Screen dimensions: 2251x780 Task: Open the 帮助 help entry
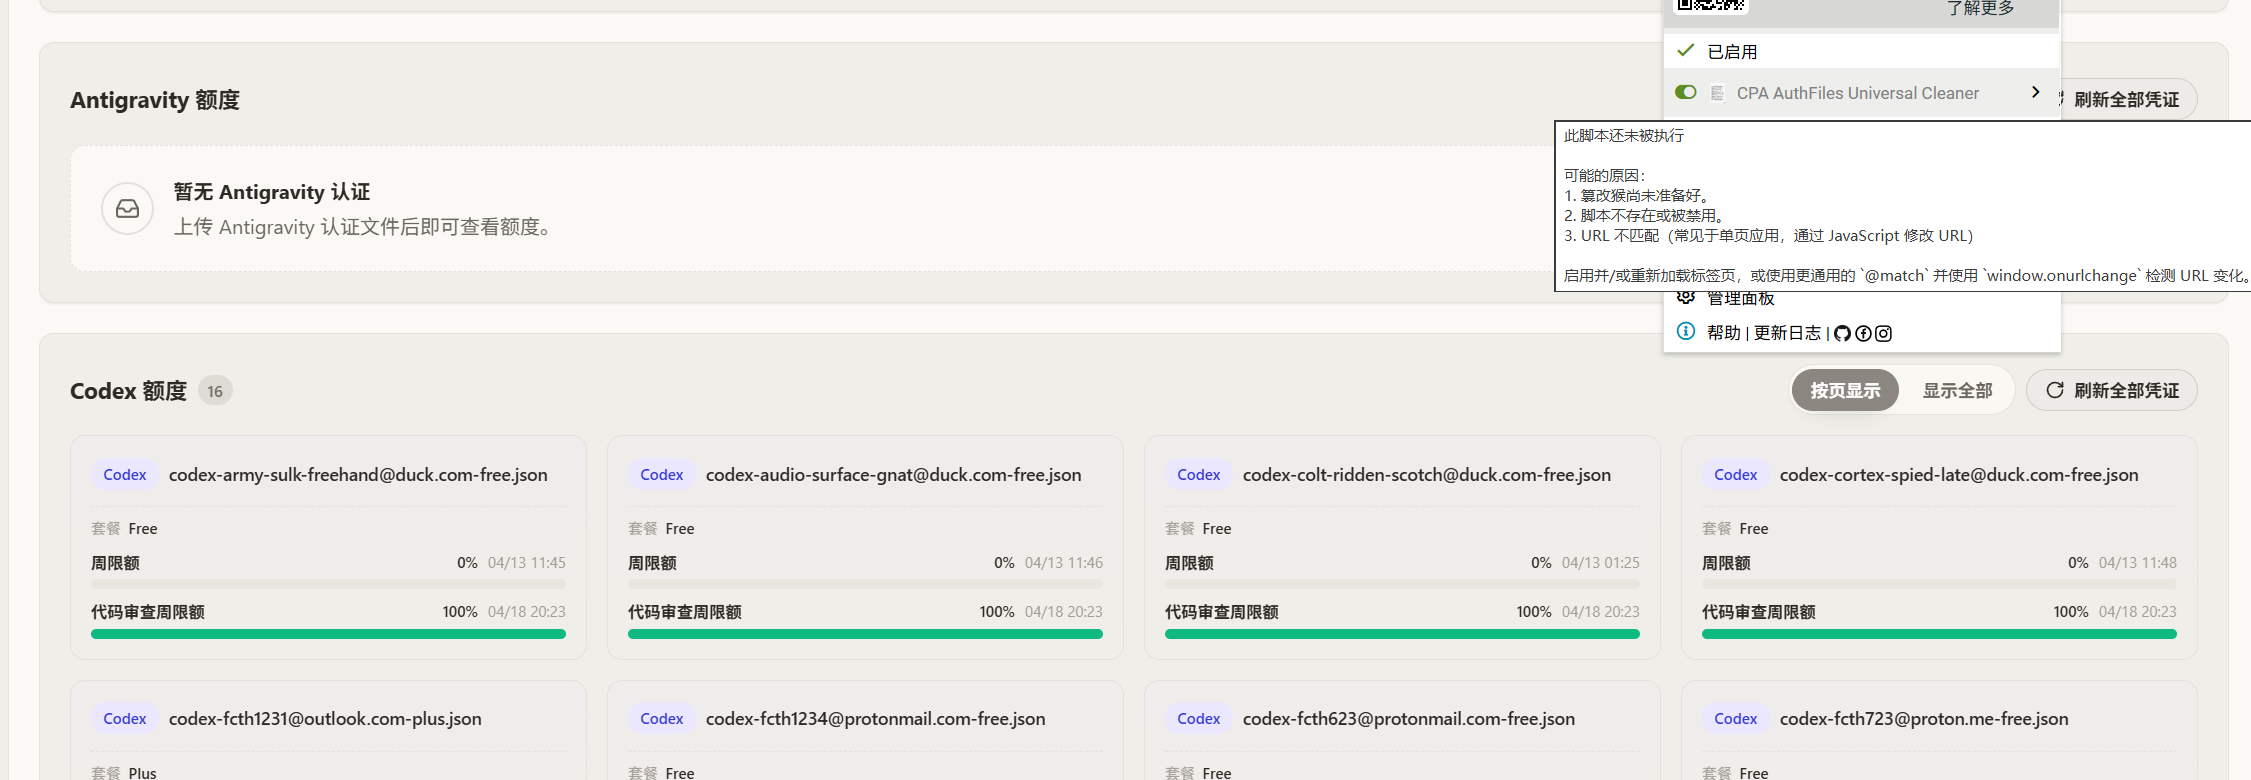[1724, 333]
